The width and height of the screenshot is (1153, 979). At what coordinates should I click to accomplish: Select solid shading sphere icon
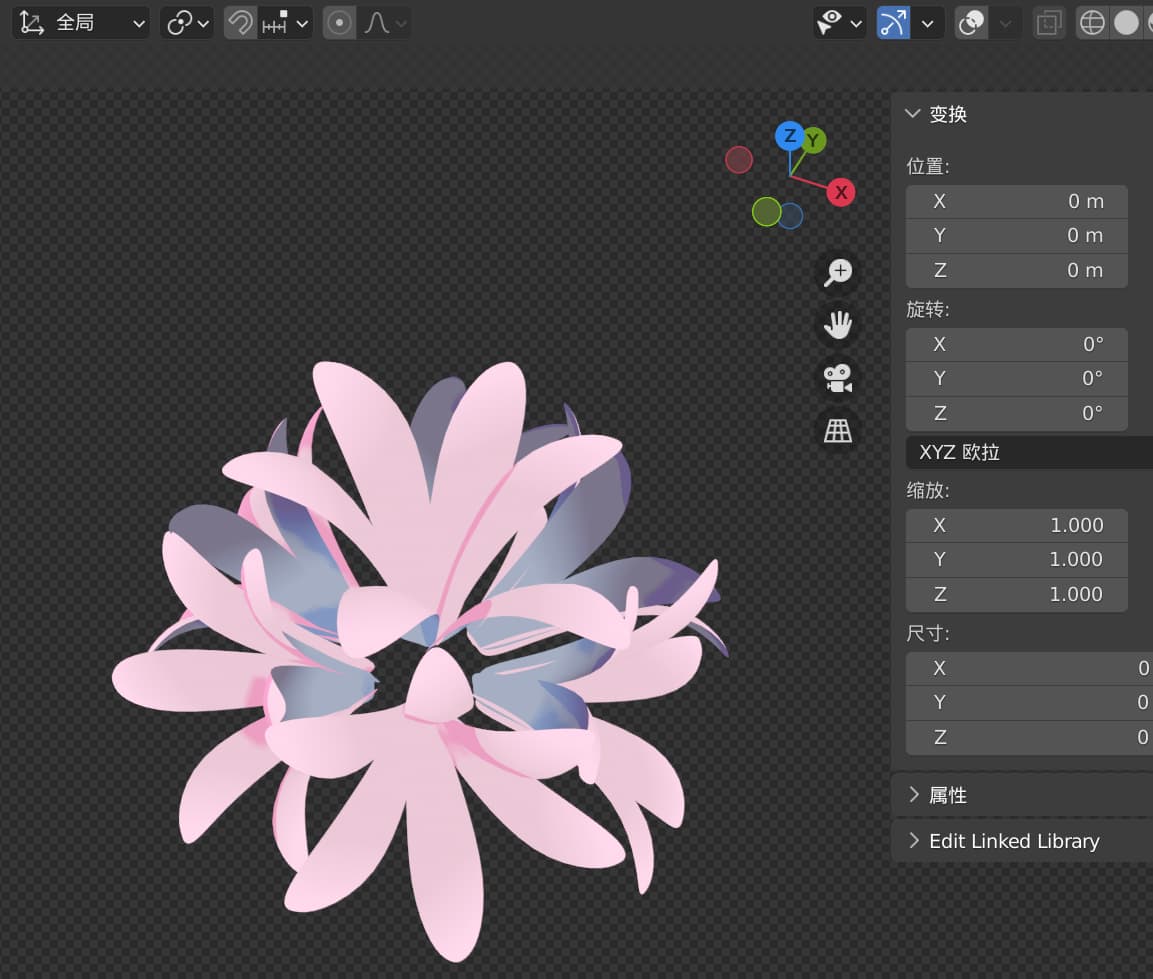coord(1126,23)
